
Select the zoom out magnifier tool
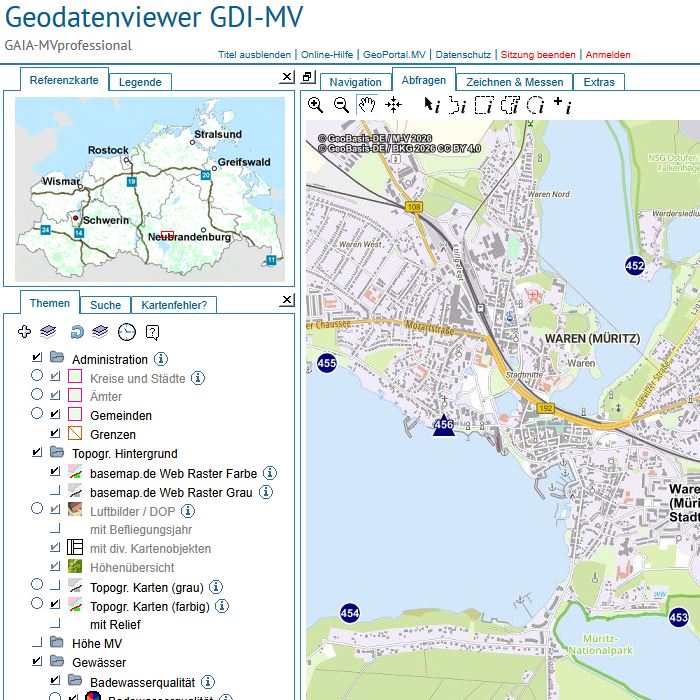(x=342, y=105)
